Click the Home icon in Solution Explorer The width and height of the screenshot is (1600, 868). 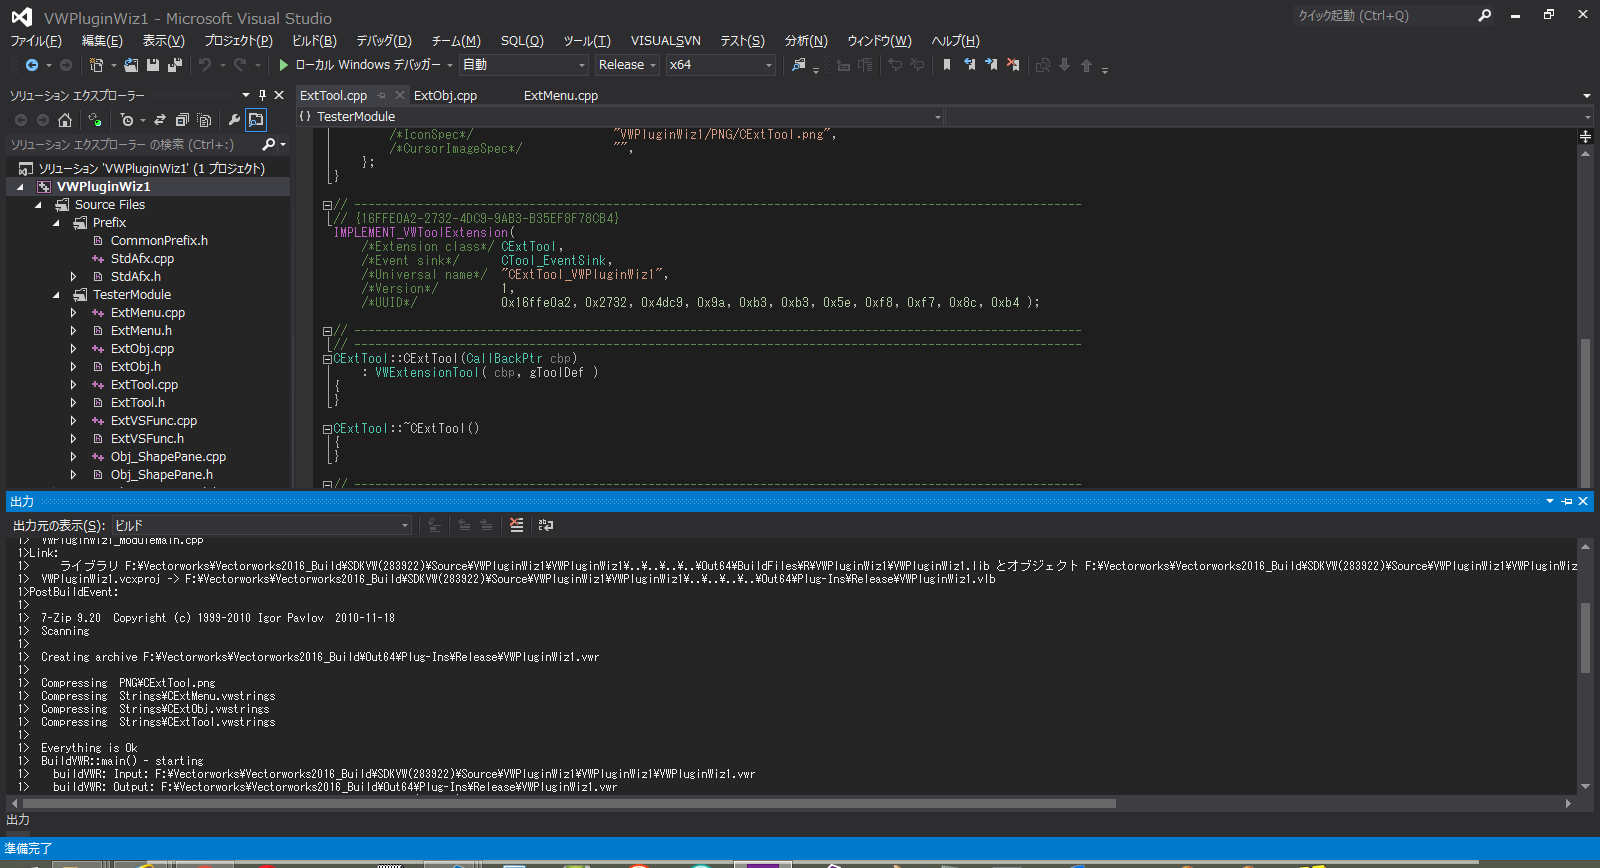pyautogui.click(x=65, y=120)
